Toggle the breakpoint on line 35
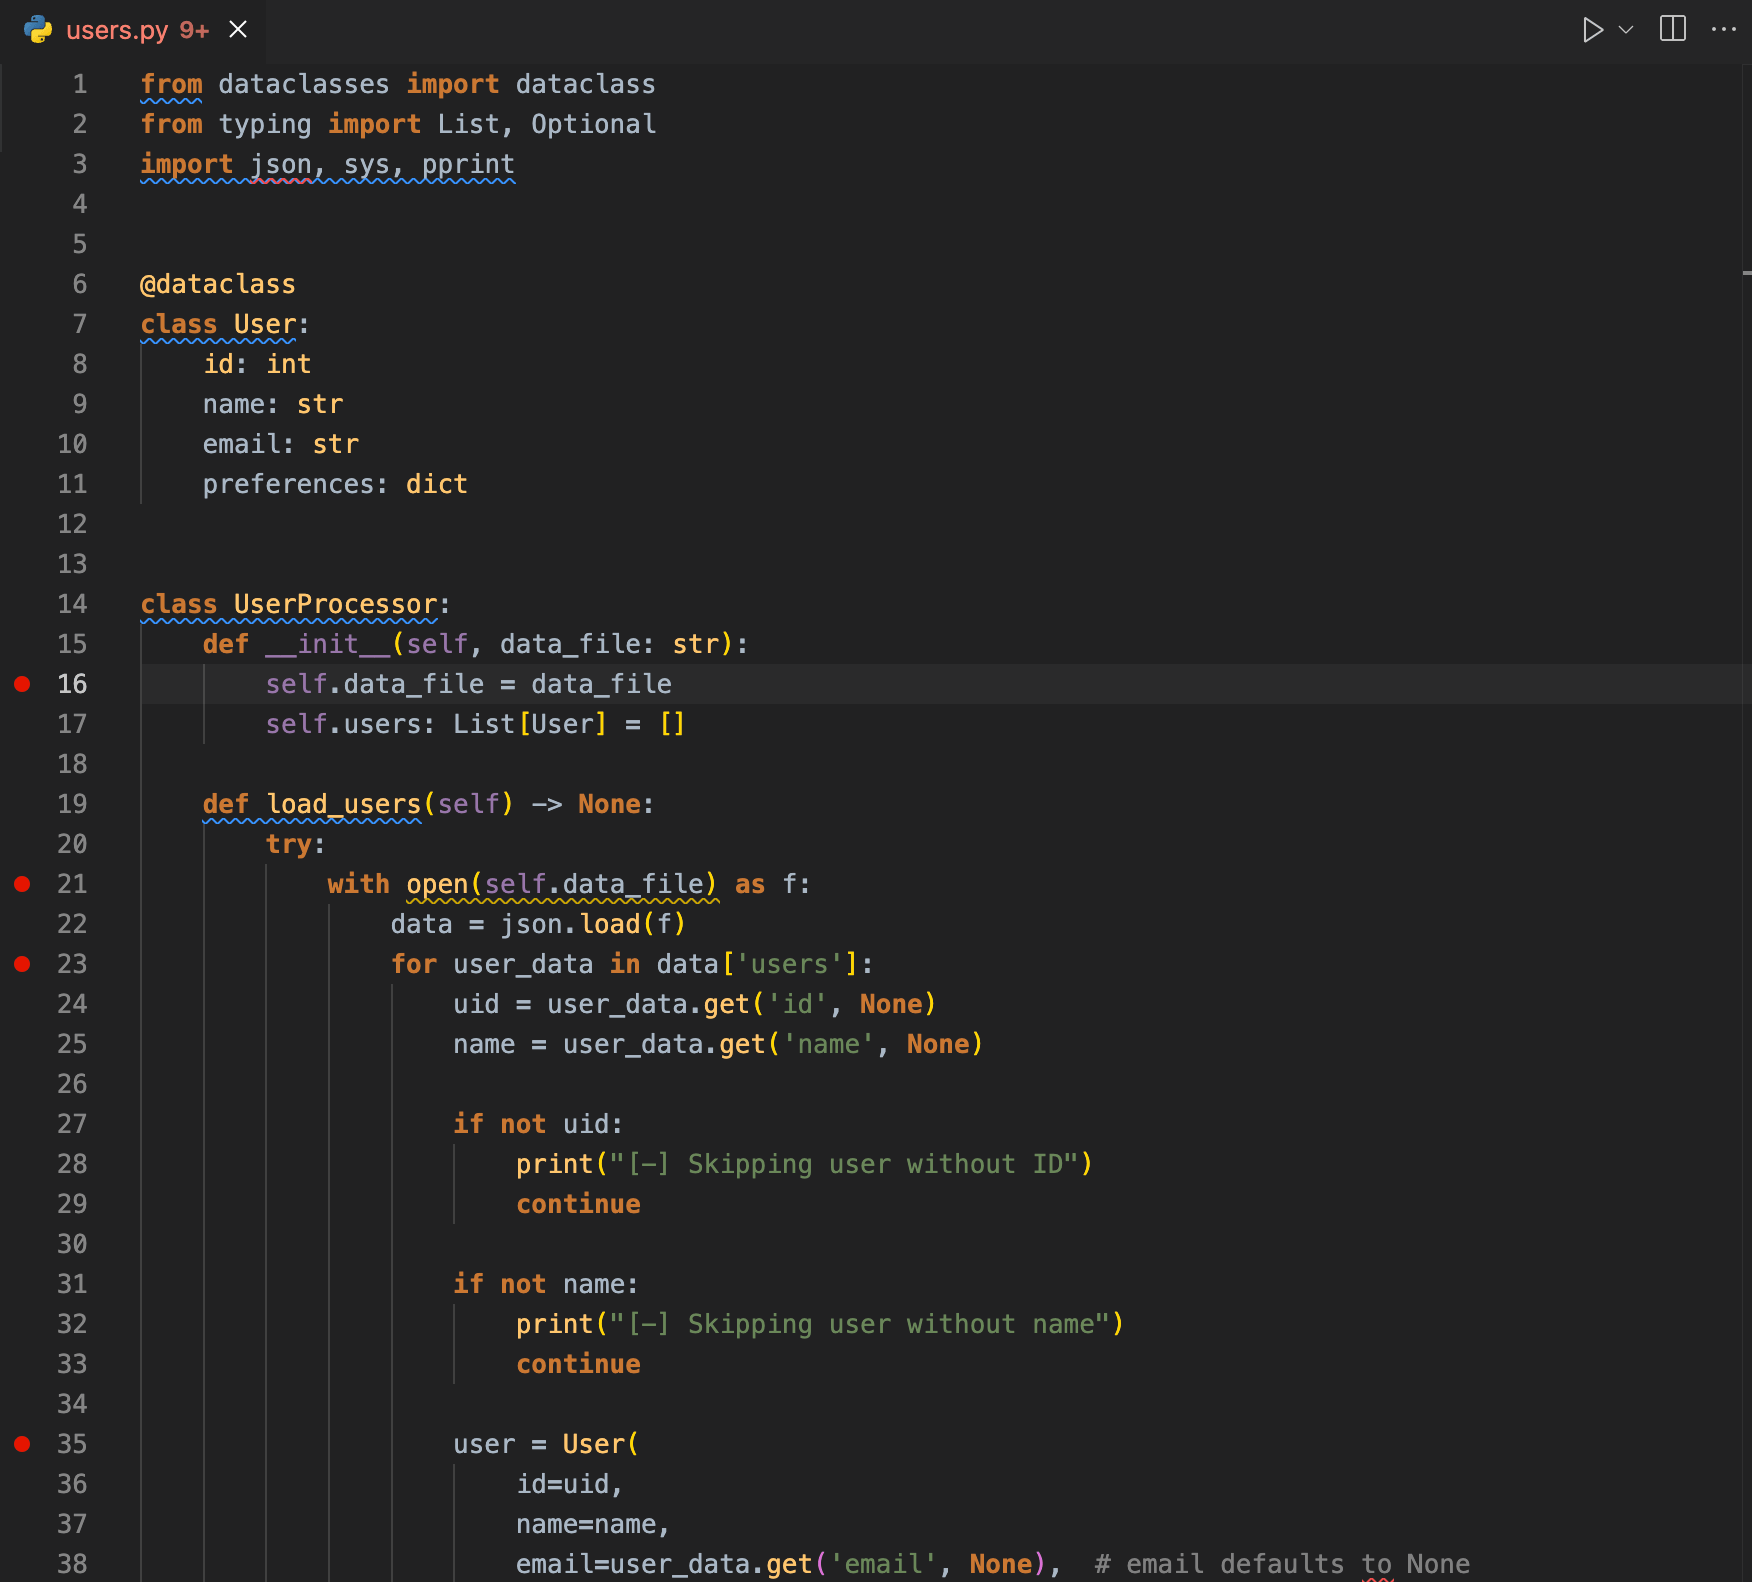 click(22, 1443)
